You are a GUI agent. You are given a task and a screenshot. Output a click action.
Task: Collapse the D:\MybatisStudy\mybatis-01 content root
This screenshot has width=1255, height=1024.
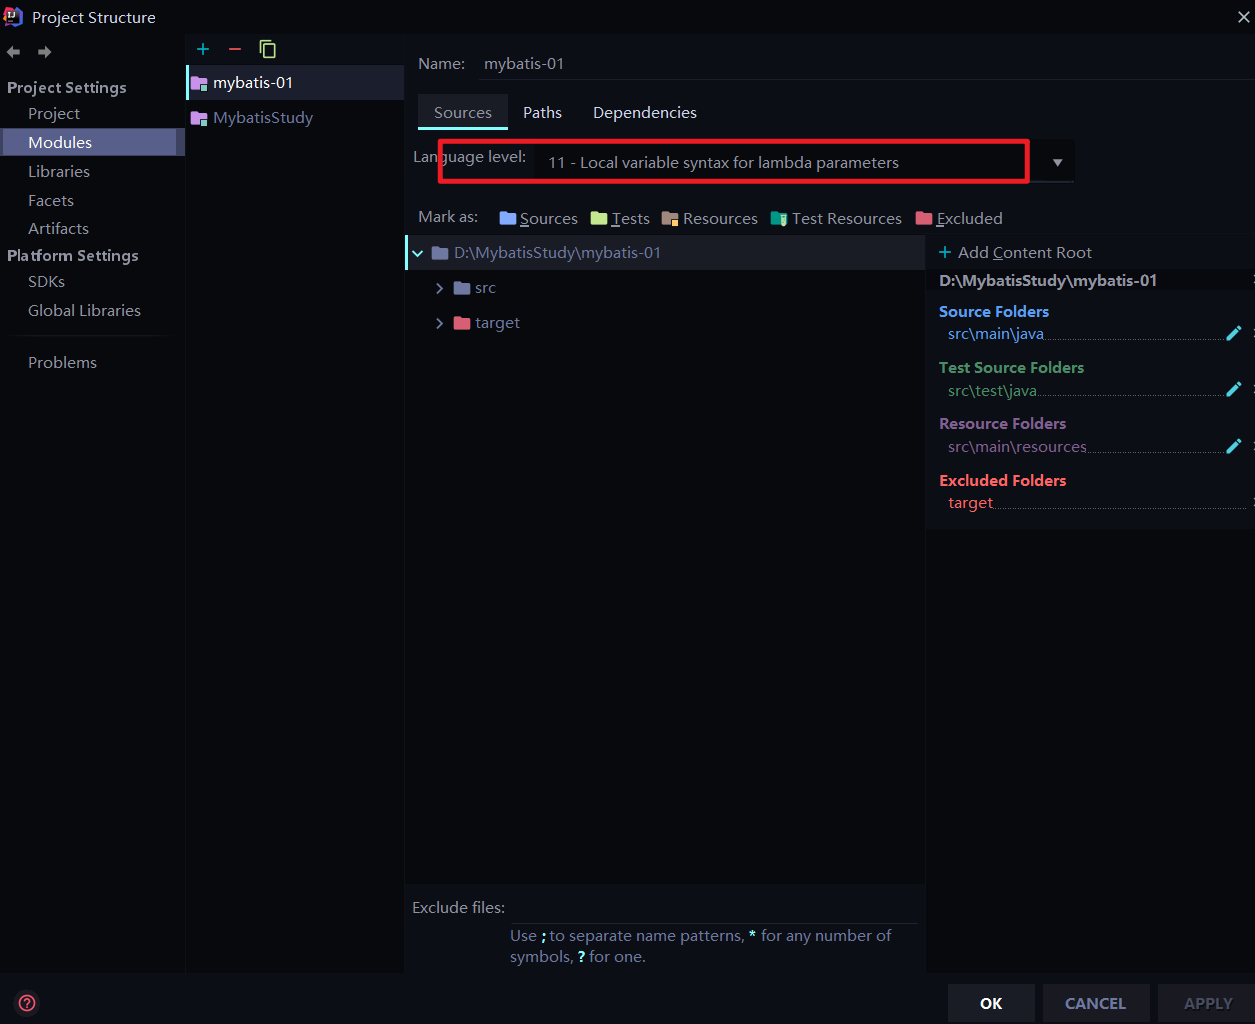[417, 253]
